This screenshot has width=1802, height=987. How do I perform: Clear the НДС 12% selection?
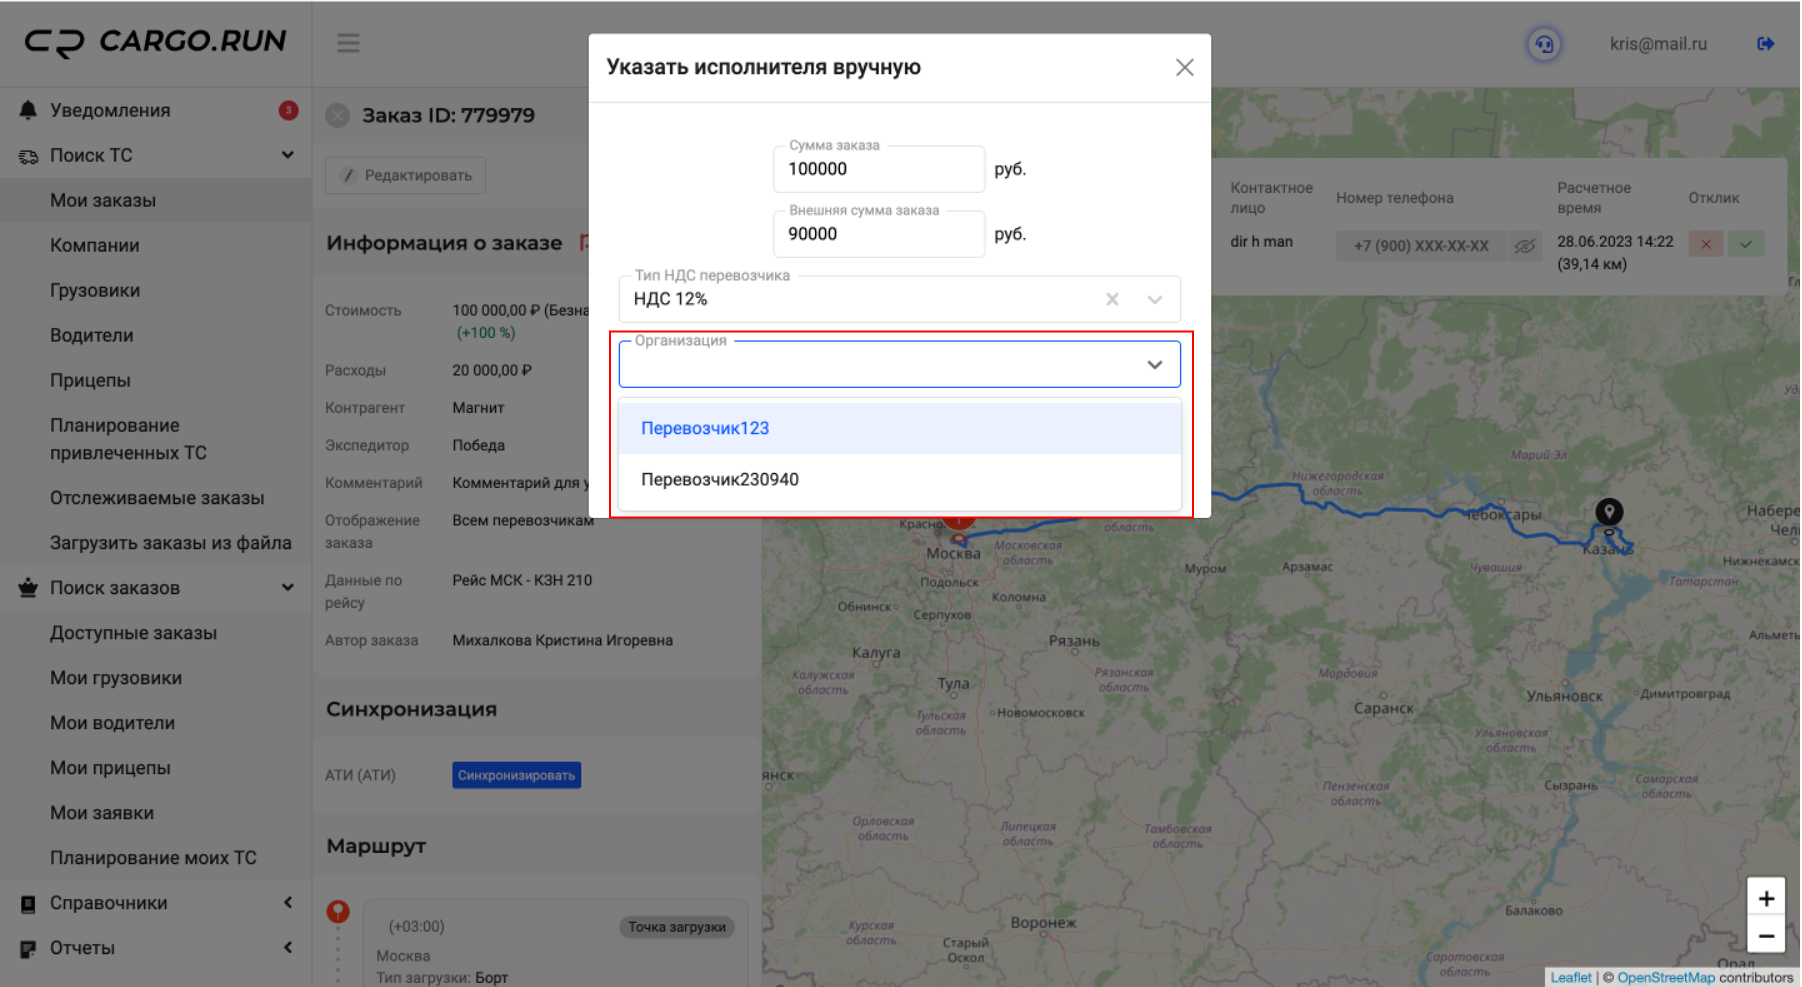(x=1112, y=299)
